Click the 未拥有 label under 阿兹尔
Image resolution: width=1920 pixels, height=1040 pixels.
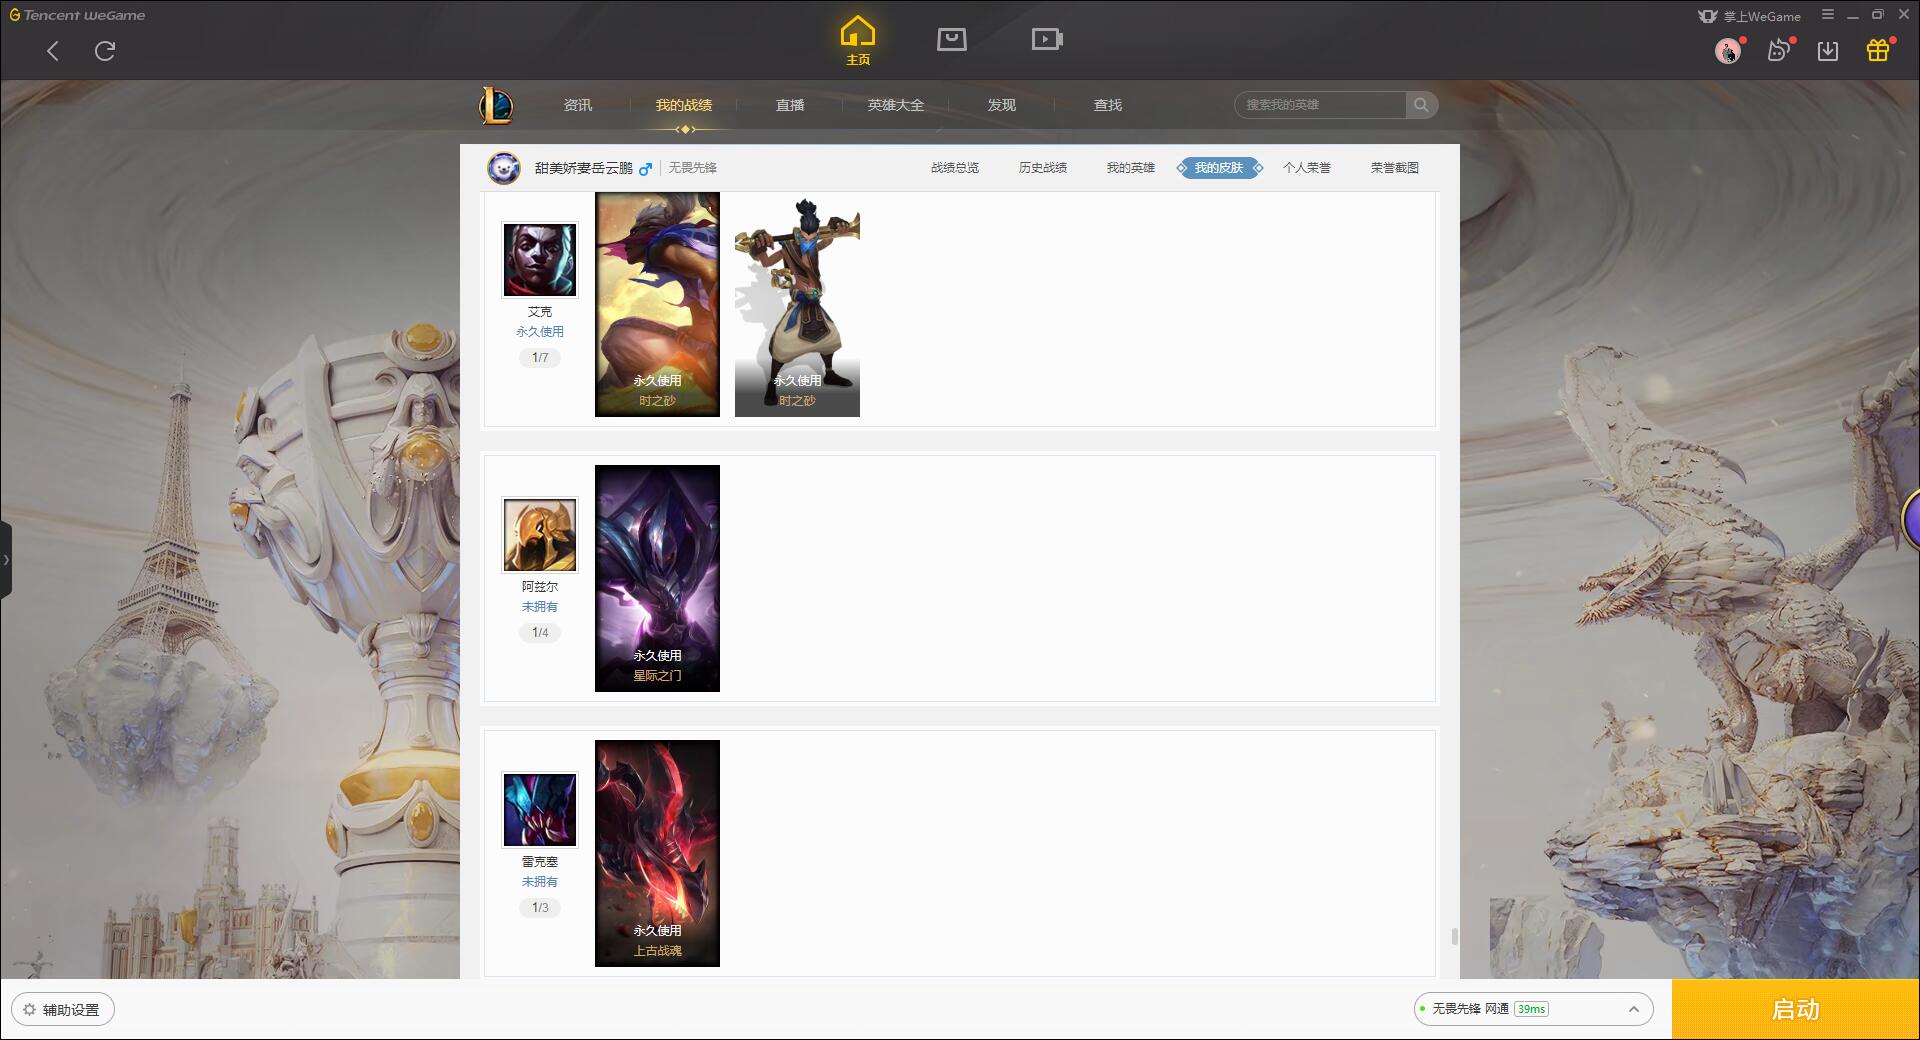pos(540,607)
